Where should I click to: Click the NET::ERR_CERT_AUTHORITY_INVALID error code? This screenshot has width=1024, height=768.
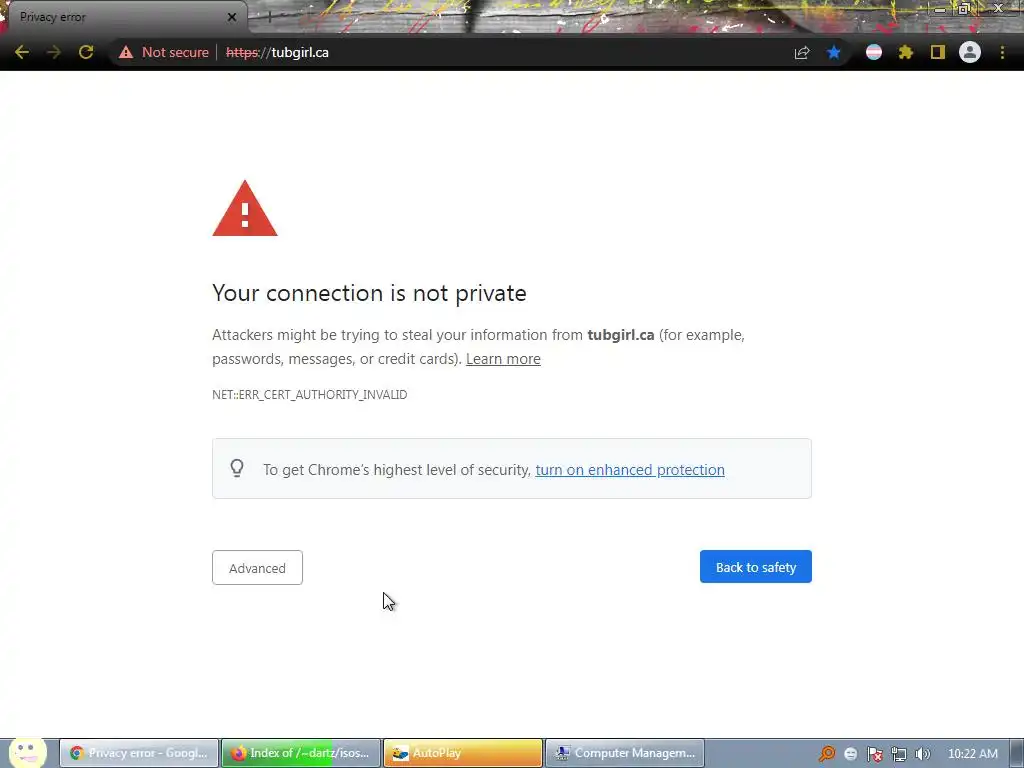point(310,394)
